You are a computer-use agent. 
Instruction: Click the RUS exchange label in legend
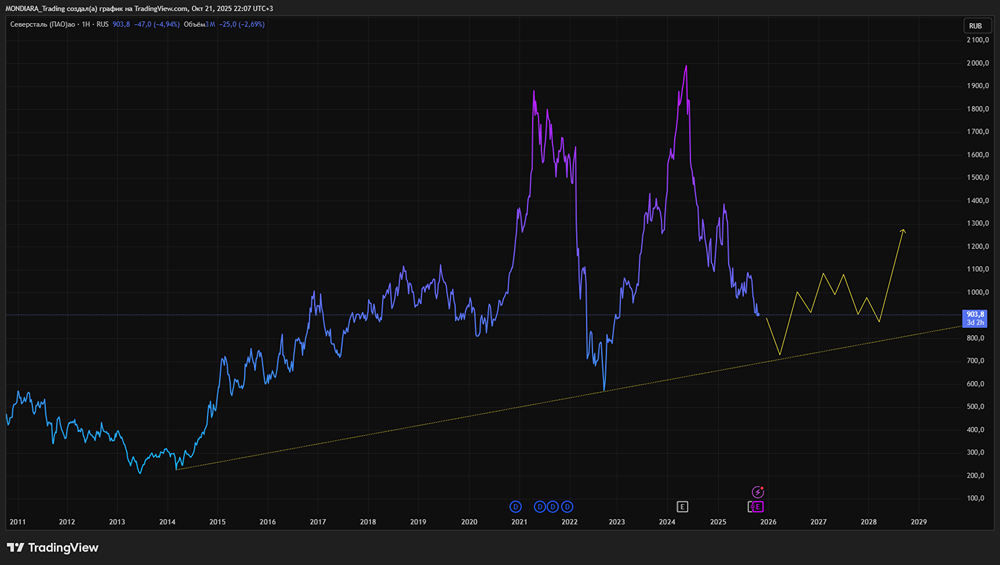103,24
